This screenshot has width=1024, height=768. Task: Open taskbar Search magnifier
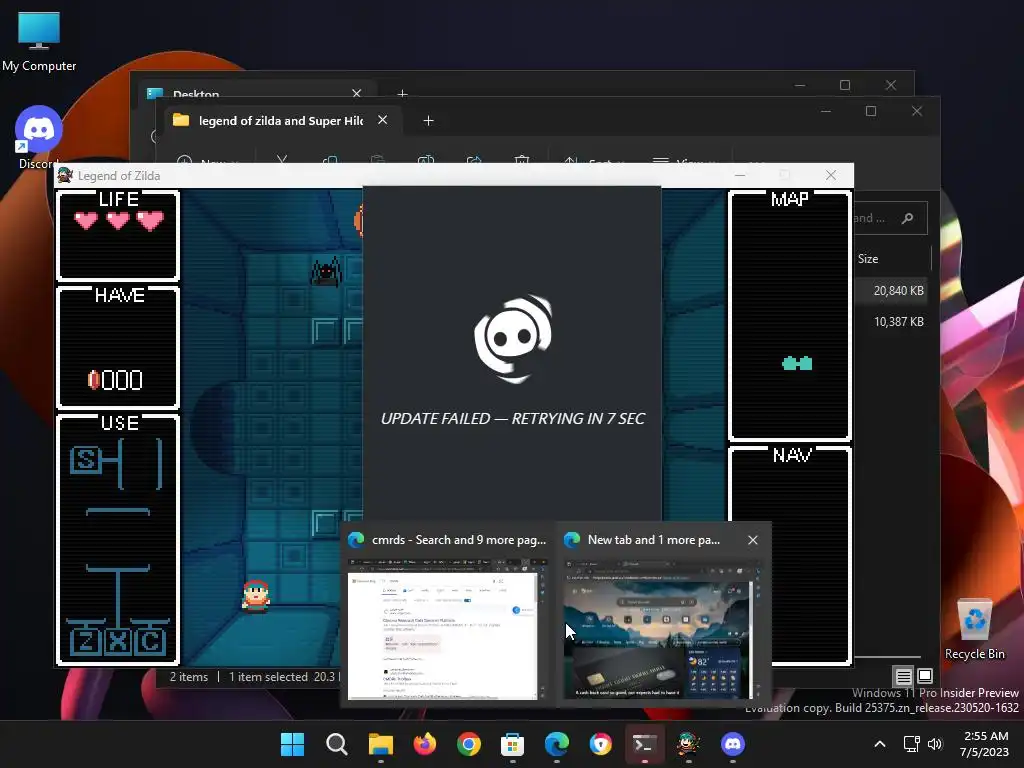click(x=336, y=744)
